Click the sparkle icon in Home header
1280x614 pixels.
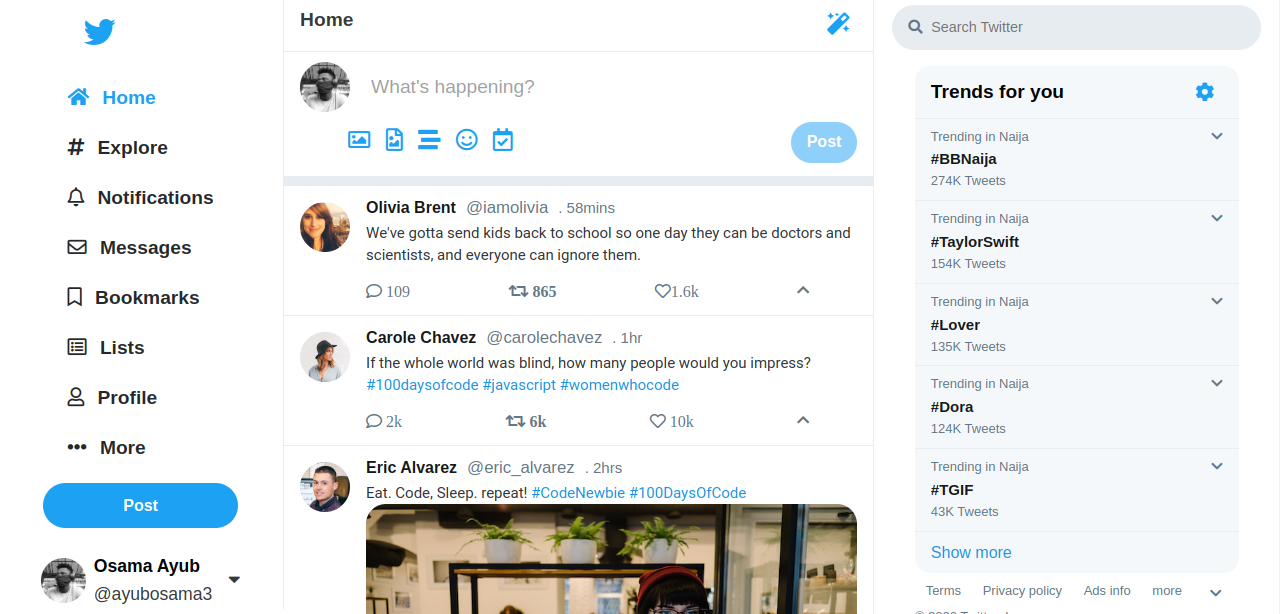[x=838, y=23]
